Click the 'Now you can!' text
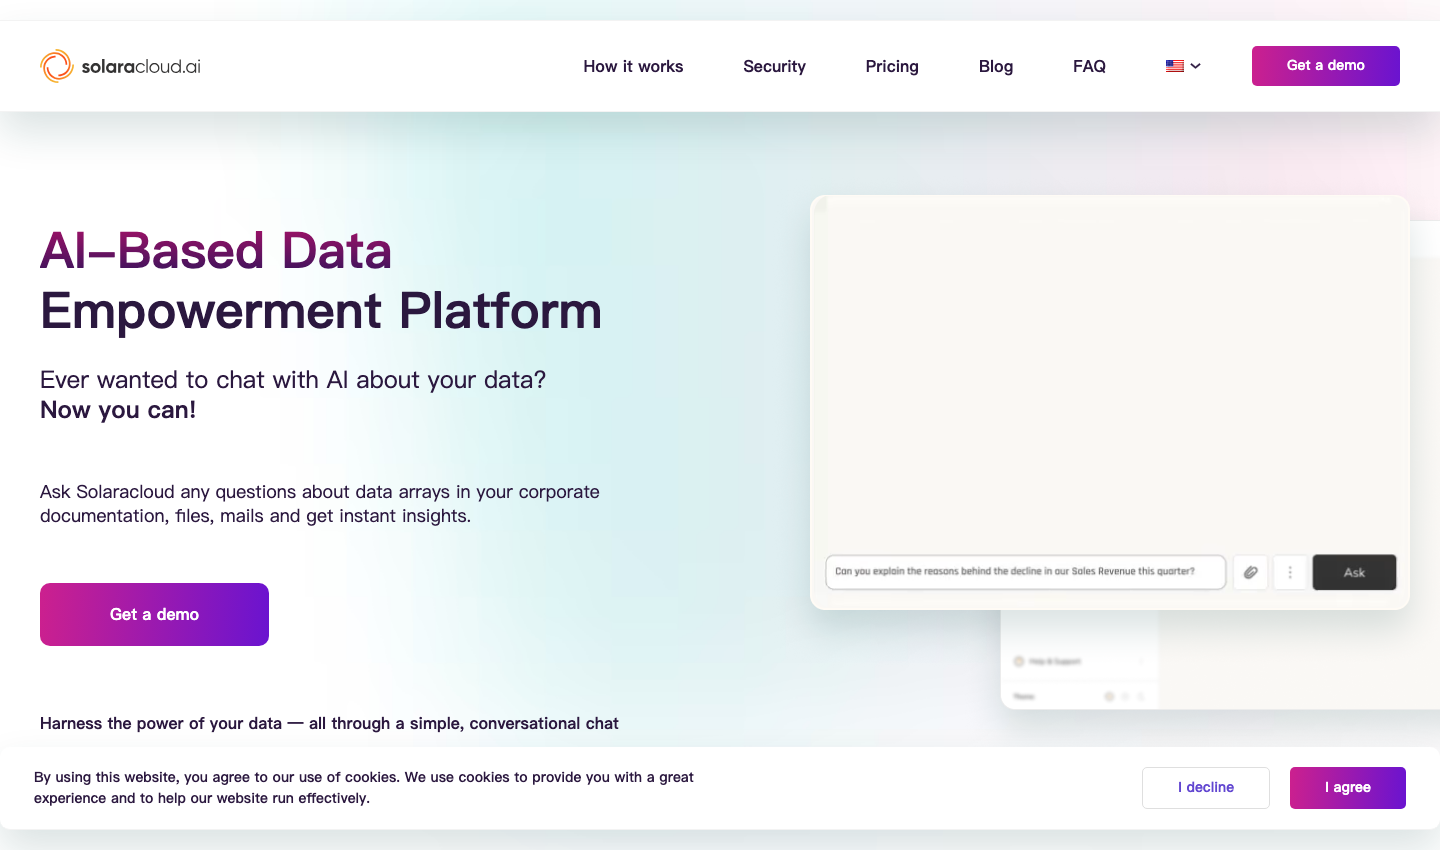The height and width of the screenshot is (850, 1440). pyautogui.click(x=118, y=410)
